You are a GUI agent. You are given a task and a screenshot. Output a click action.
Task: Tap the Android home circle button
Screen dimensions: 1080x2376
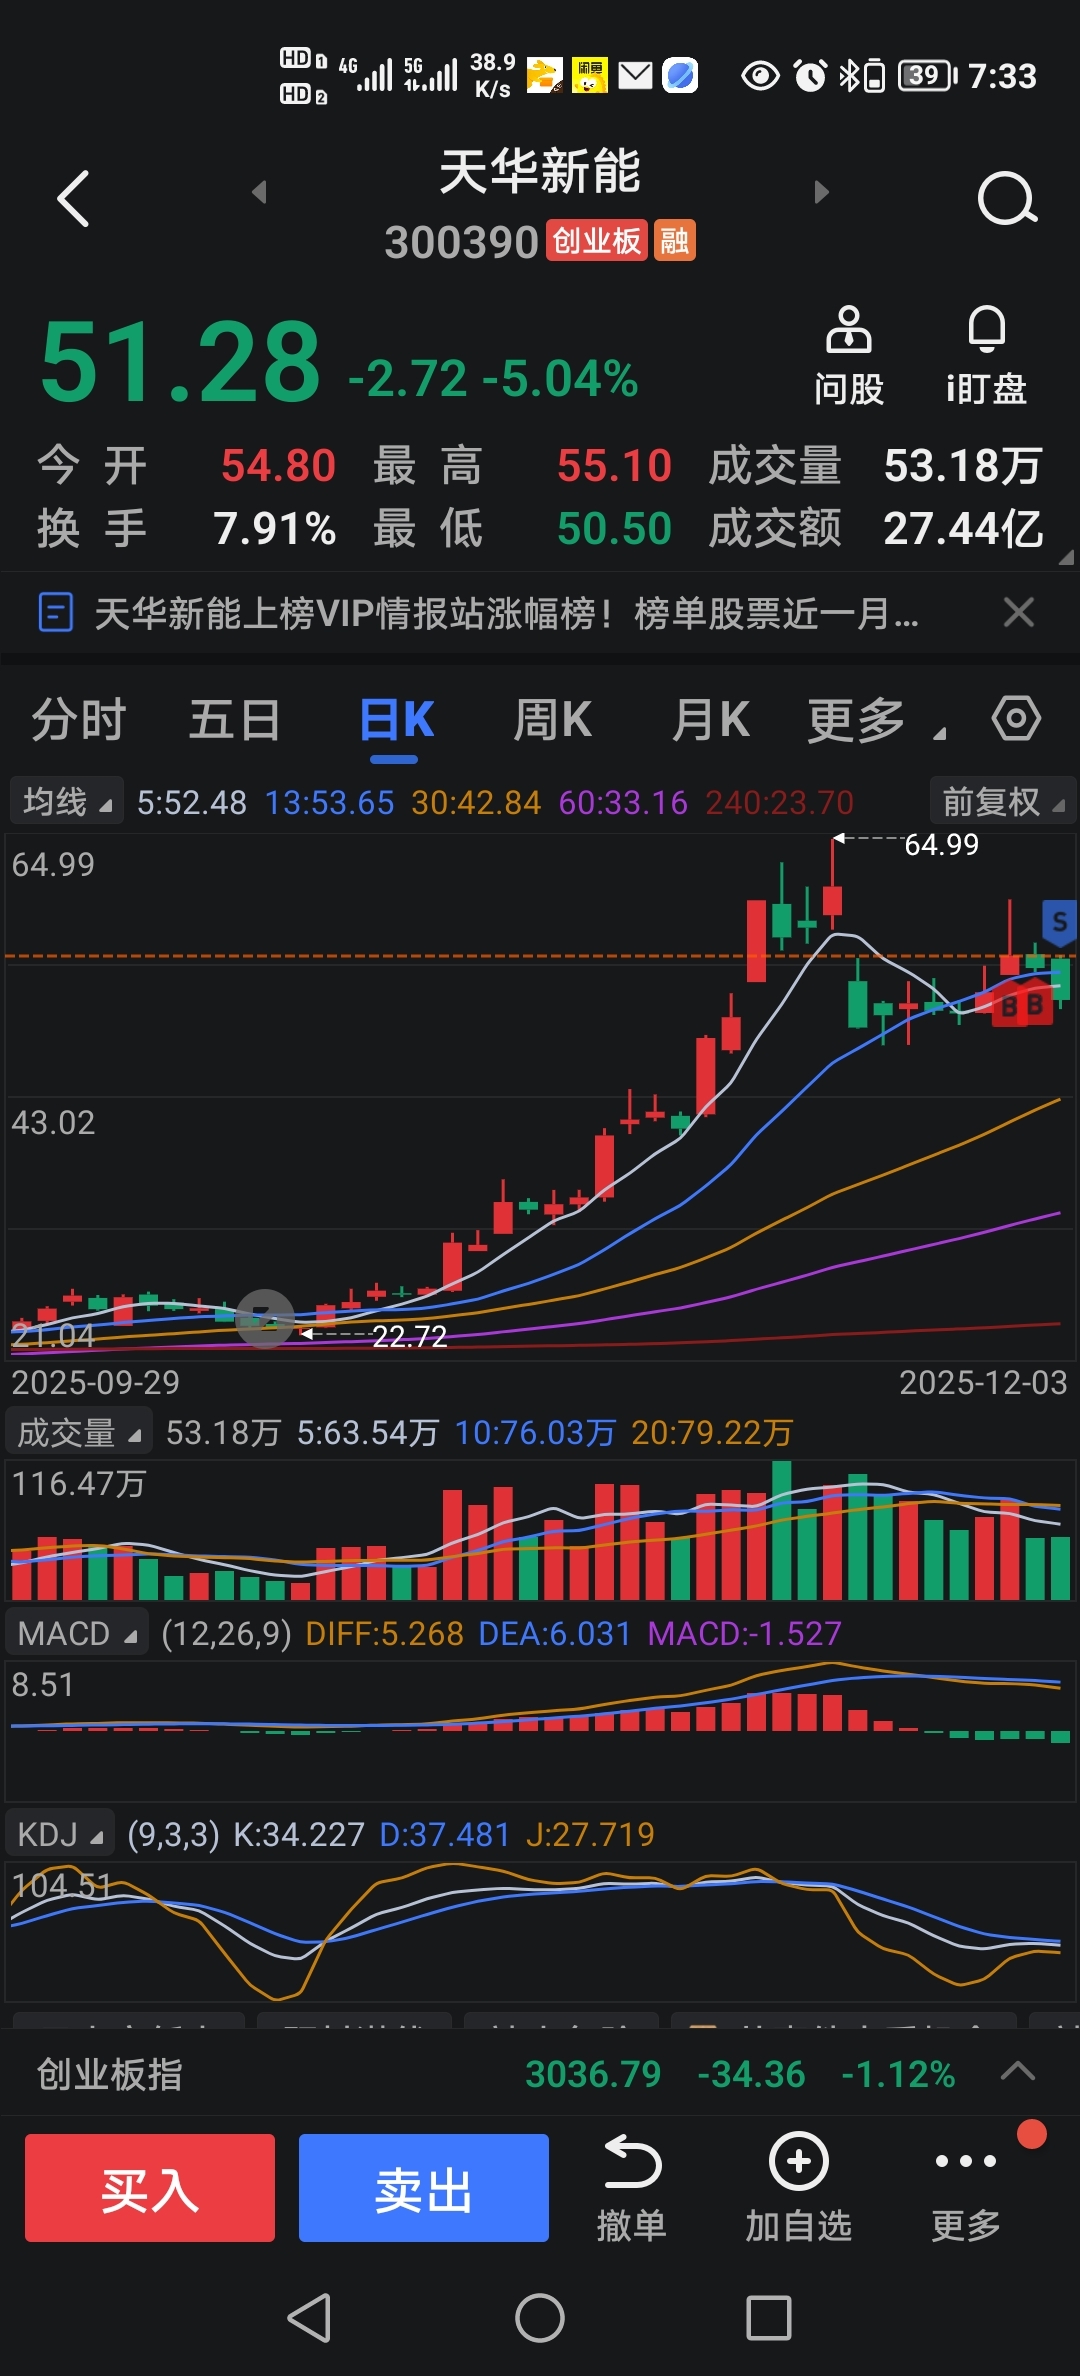point(540,2317)
